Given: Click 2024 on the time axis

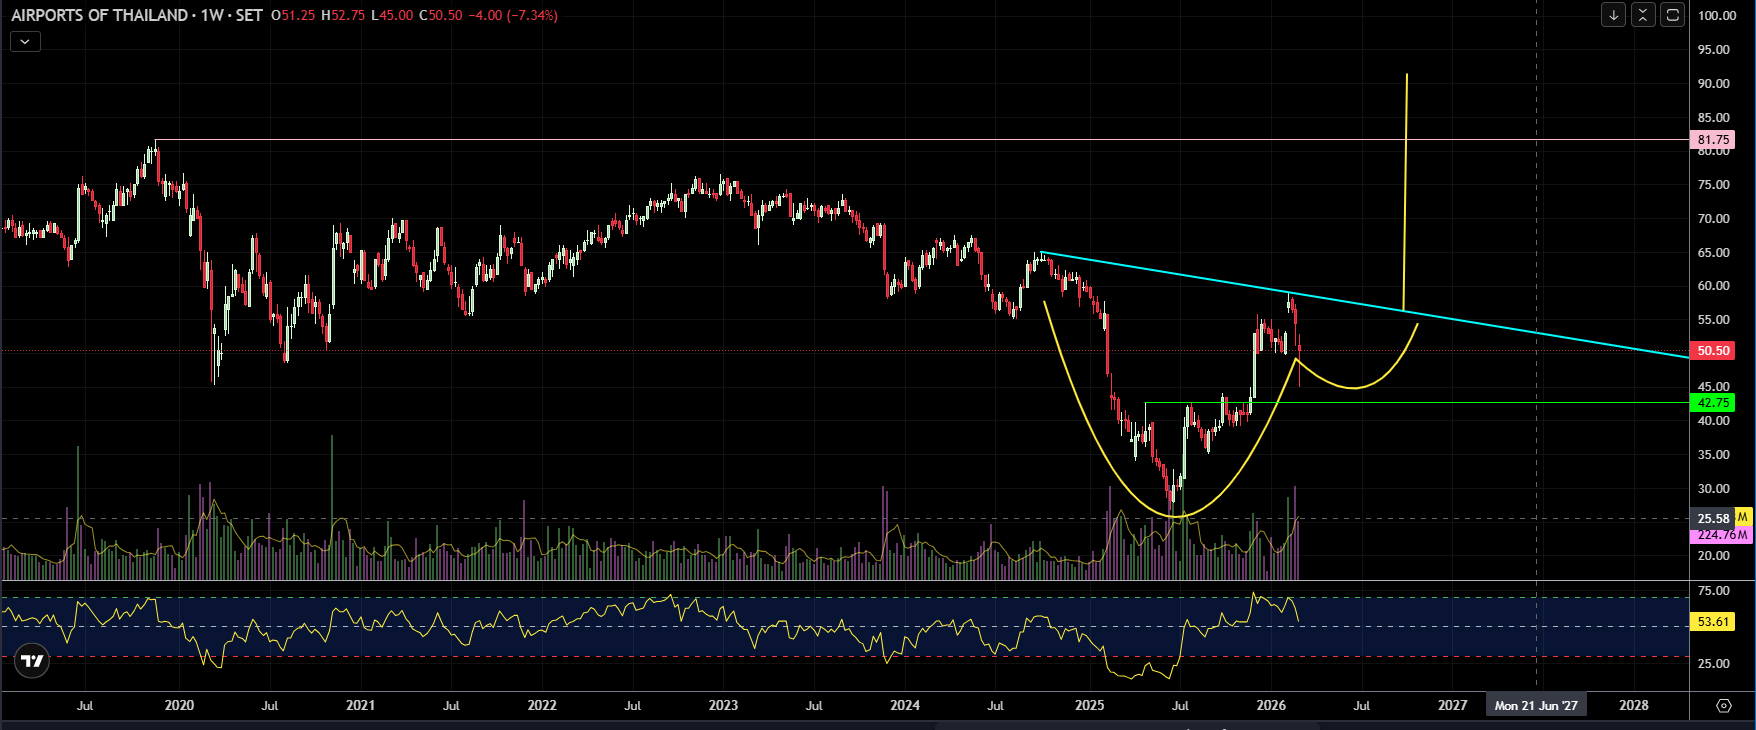Looking at the screenshot, I should [x=905, y=705].
